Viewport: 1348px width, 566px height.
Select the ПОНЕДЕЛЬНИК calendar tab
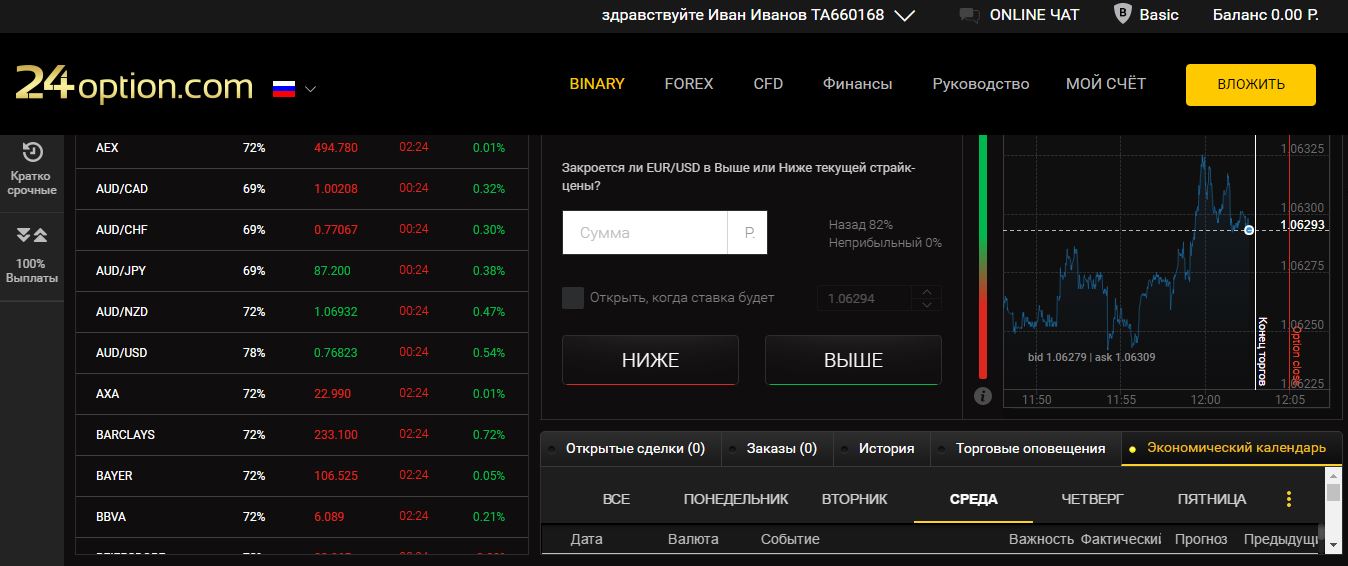[x=736, y=499]
